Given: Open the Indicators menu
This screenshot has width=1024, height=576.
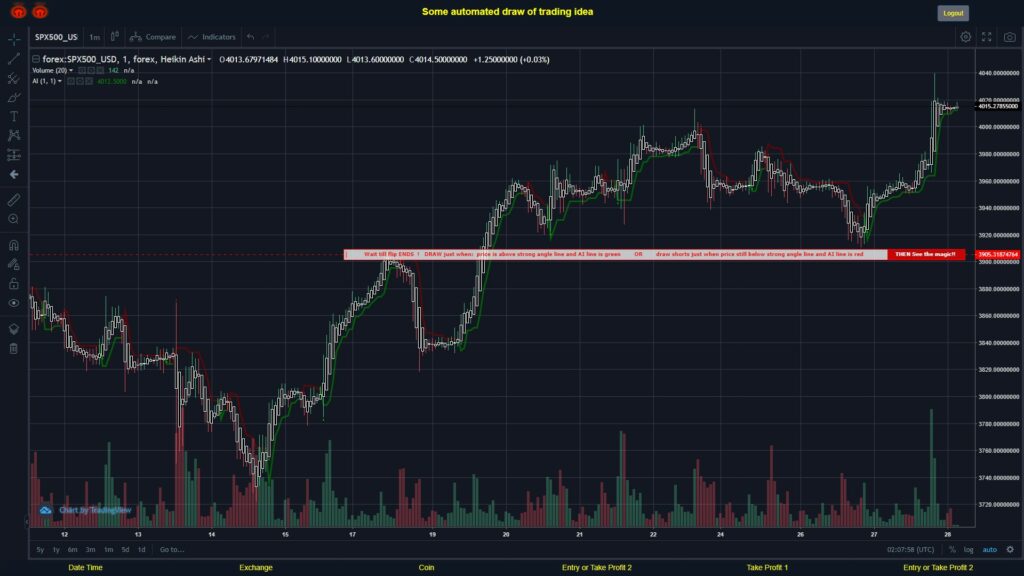Looking at the screenshot, I should [x=212, y=37].
